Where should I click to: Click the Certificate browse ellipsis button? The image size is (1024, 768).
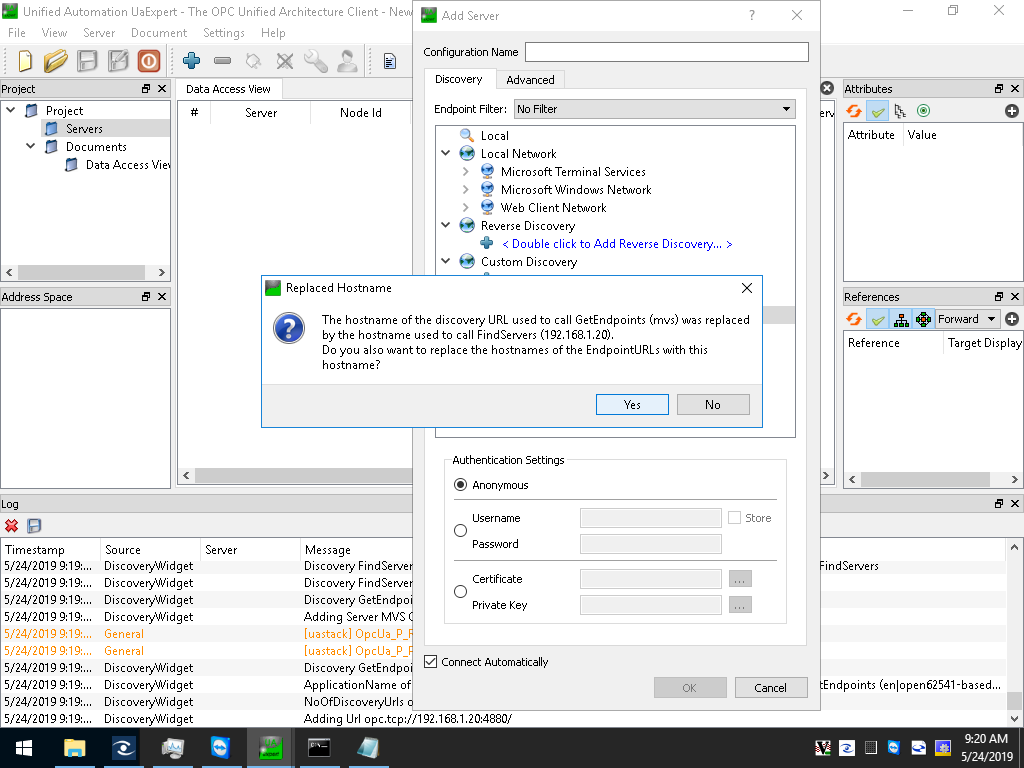click(739, 579)
